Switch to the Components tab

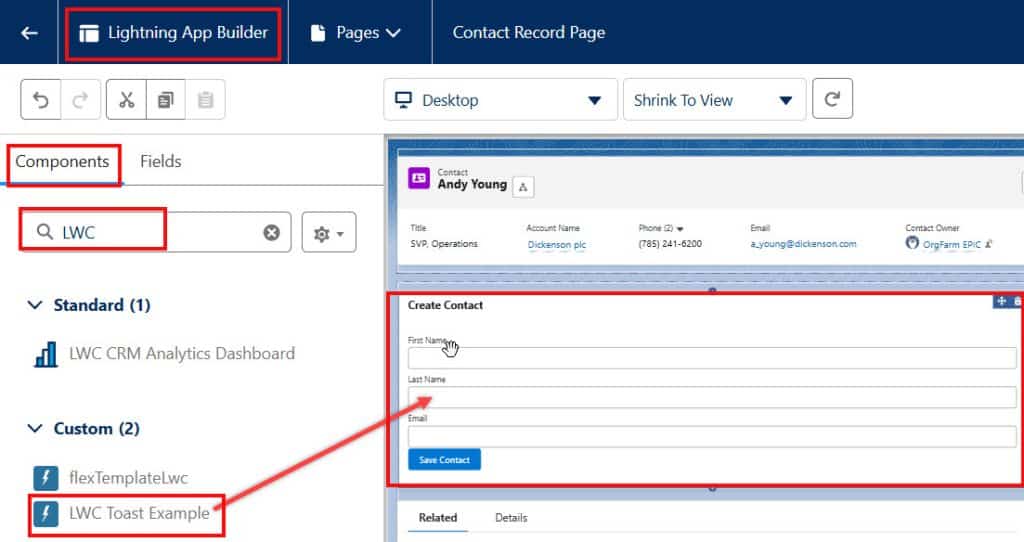point(63,162)
